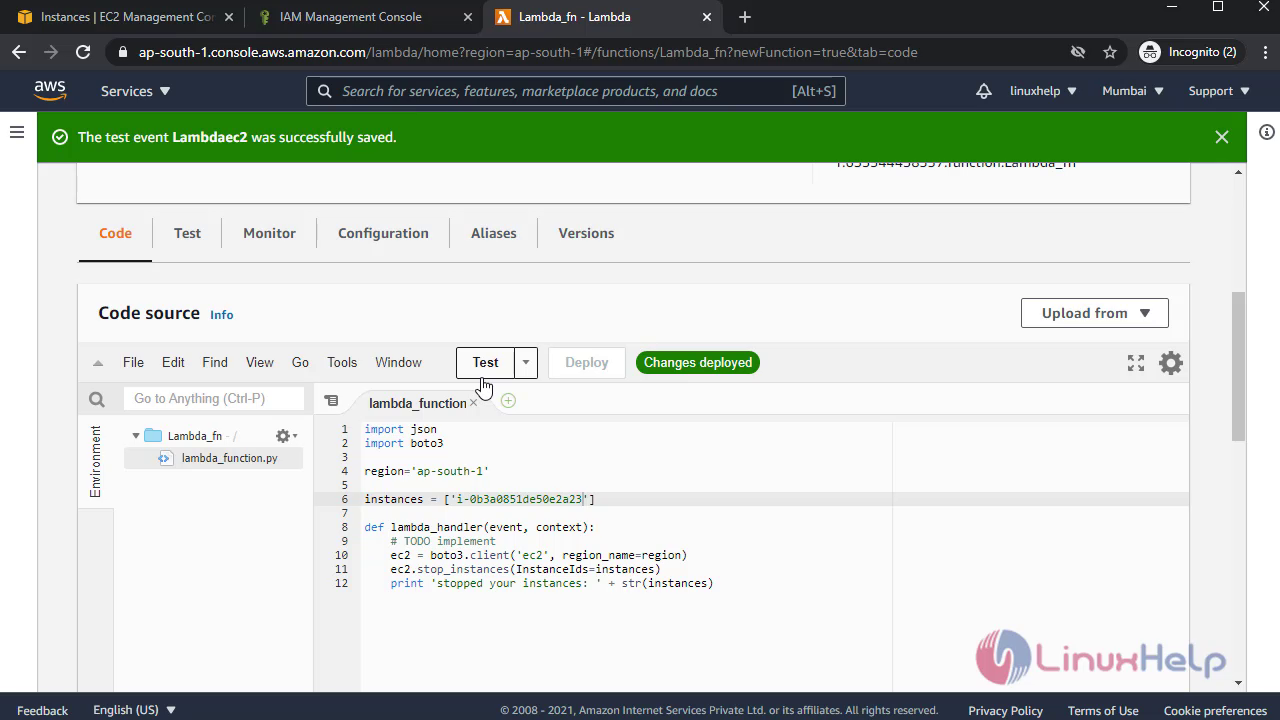Open the Test button dropdown arrow

(x=526, y=363)
